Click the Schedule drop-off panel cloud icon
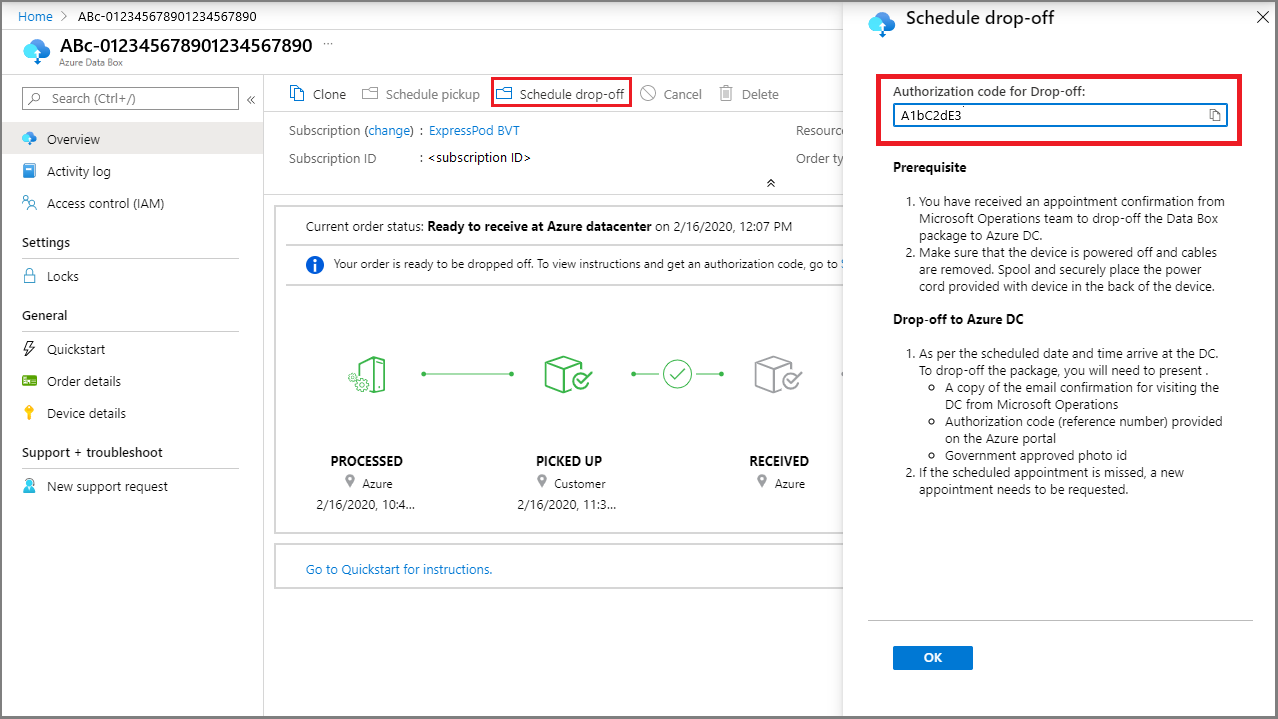The height and width of the screenshot is (719, 1278). point(881,25)
